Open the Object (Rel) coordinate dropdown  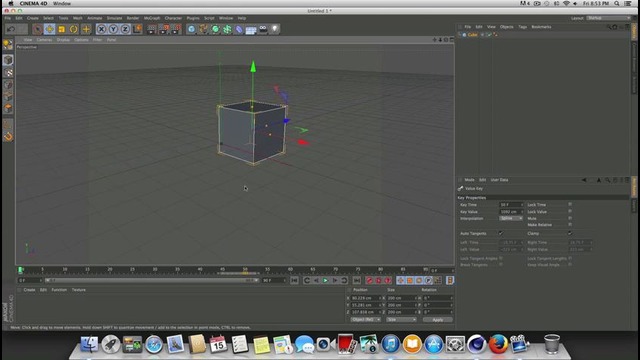click(x=365, y=320)
